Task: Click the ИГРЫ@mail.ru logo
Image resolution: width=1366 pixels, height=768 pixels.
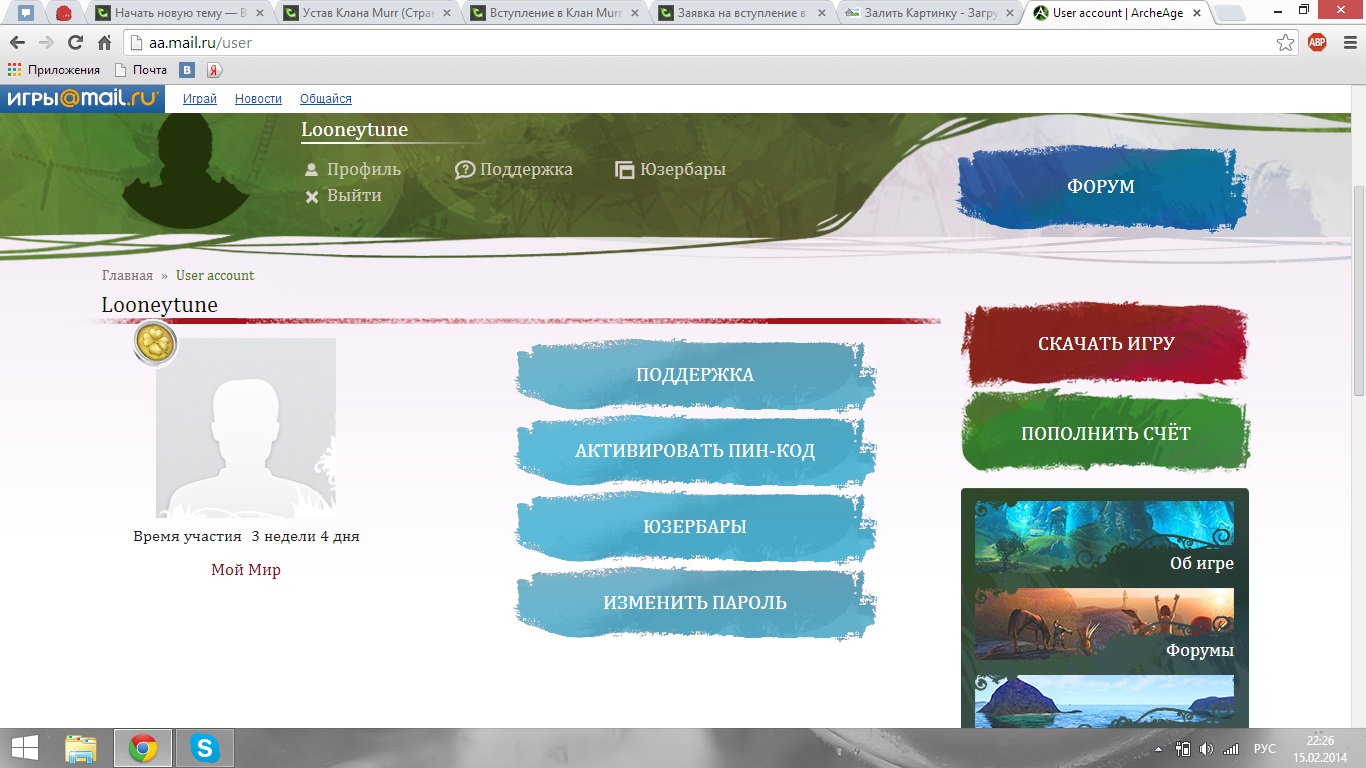Action: pos(82,99)
